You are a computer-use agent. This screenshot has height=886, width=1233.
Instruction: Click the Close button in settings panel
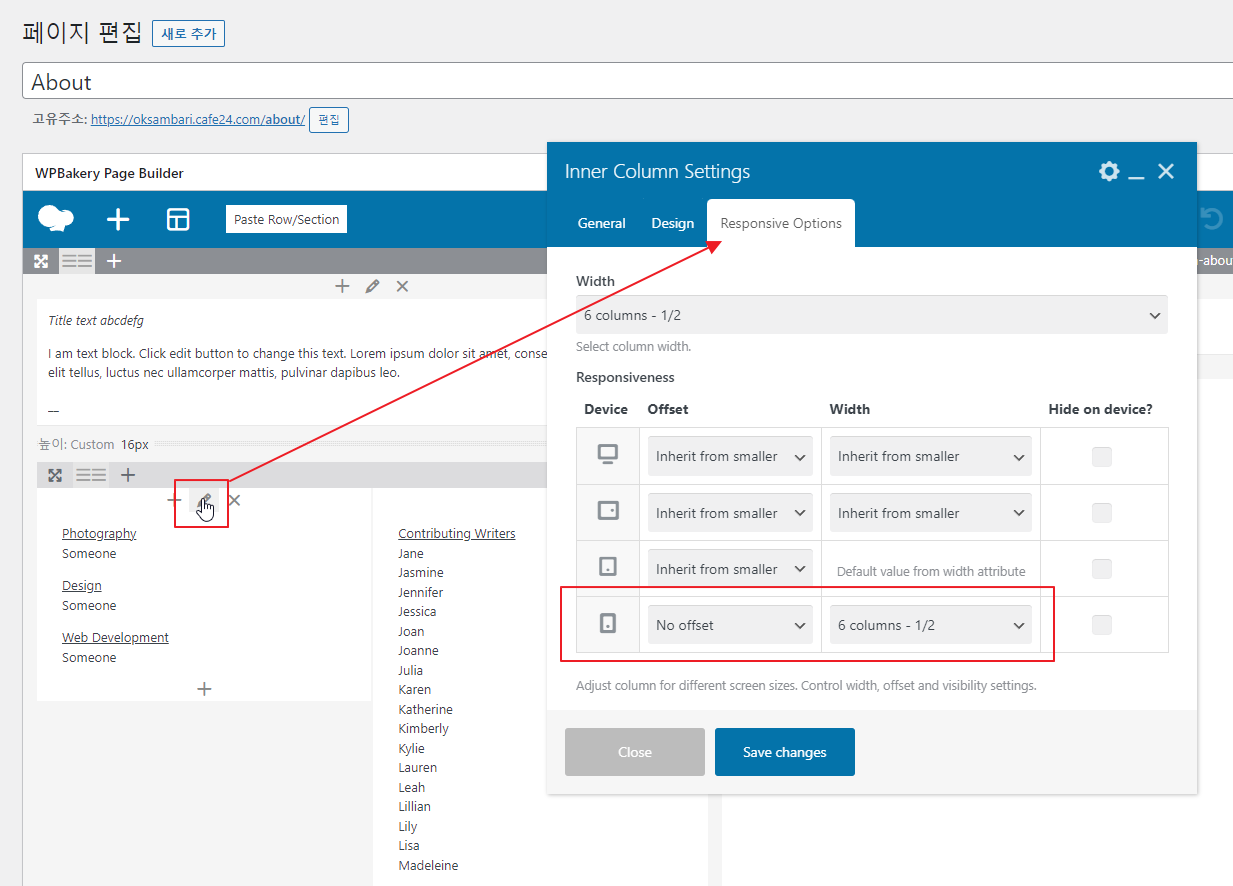[635, 752]
